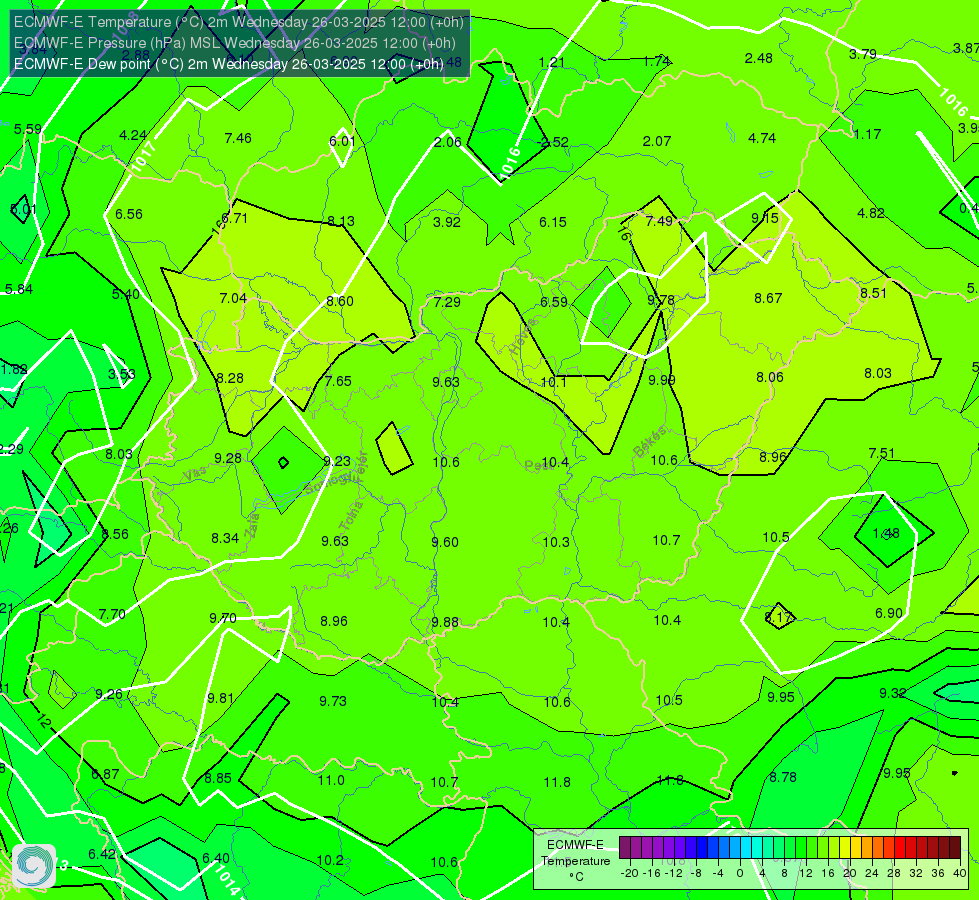
Task: Click the Tolna county label
Action: pos(351,516)
